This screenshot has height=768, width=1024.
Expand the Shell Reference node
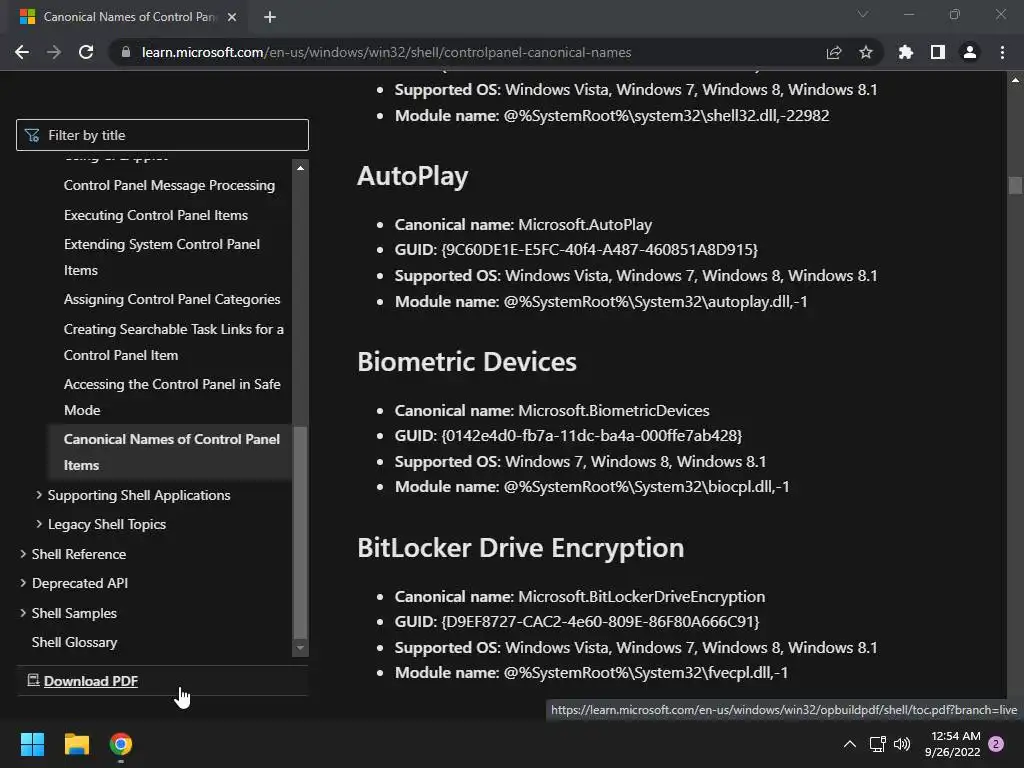(23, 554)
